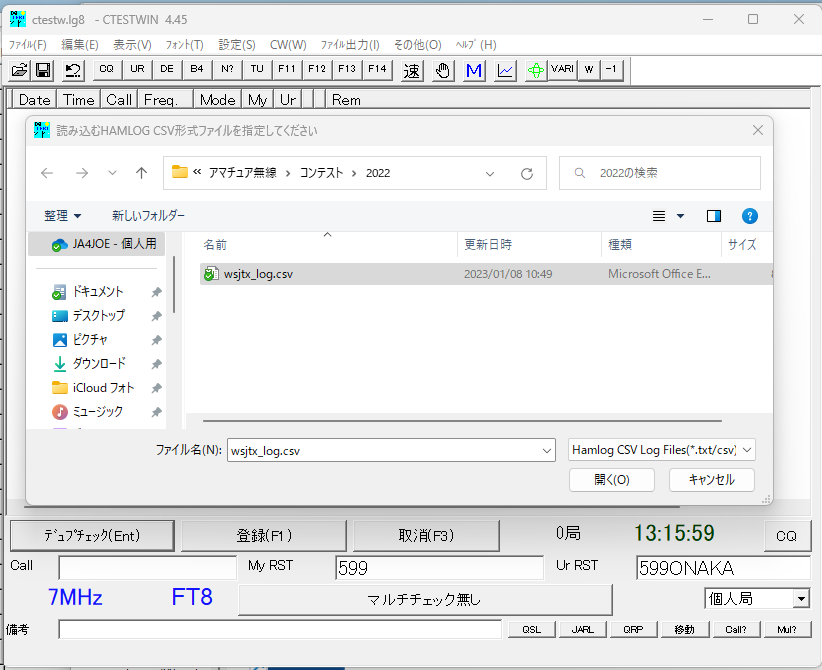Viewport: 822px width, 670px height.
Task: Select the wsjtx_log.csv file
Action: (x=485, y=274)
